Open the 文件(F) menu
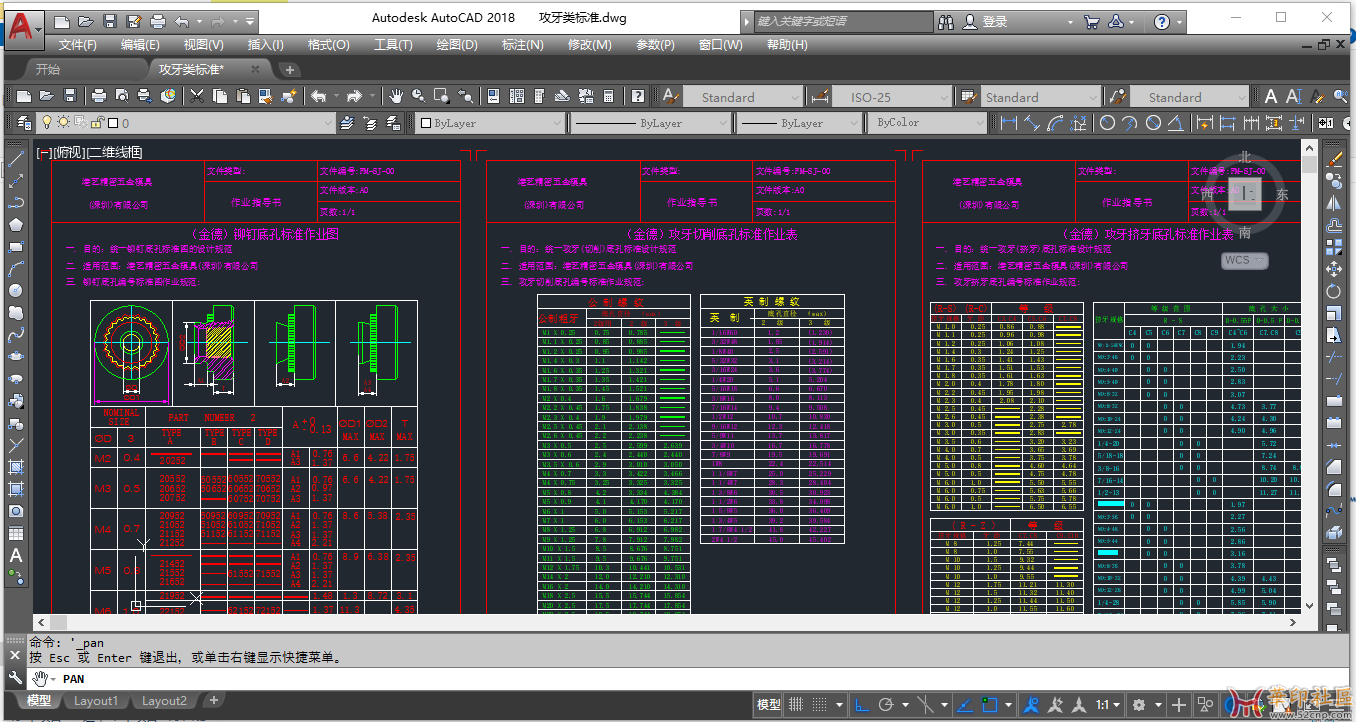1356x722 pixels. pos(78,44)
